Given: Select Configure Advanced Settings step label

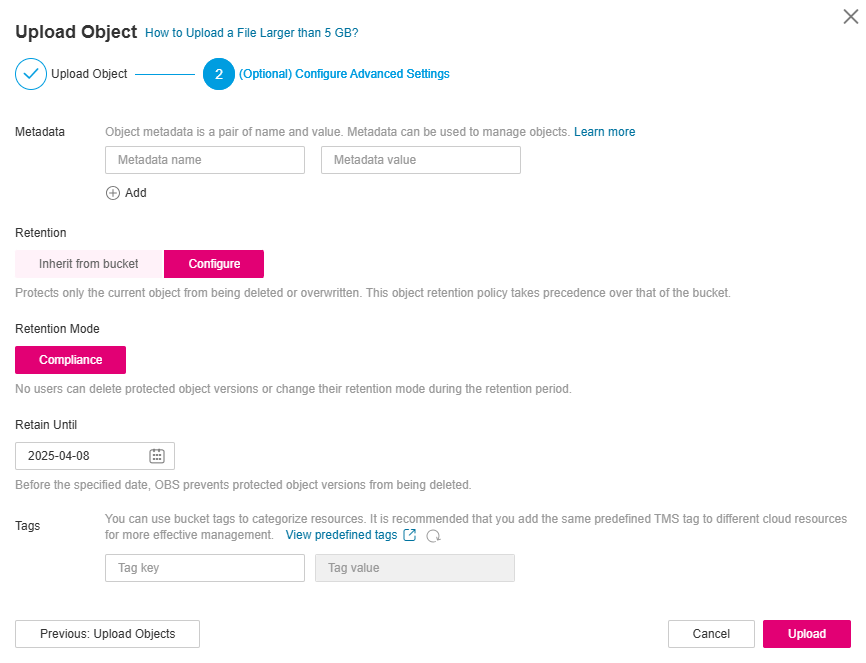Looking at the screenshot, I should coord(344,74).
